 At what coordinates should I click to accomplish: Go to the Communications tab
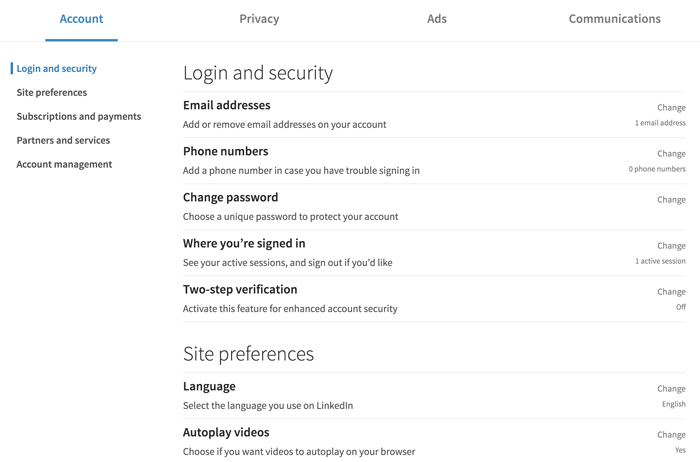(x=614, y=19)
